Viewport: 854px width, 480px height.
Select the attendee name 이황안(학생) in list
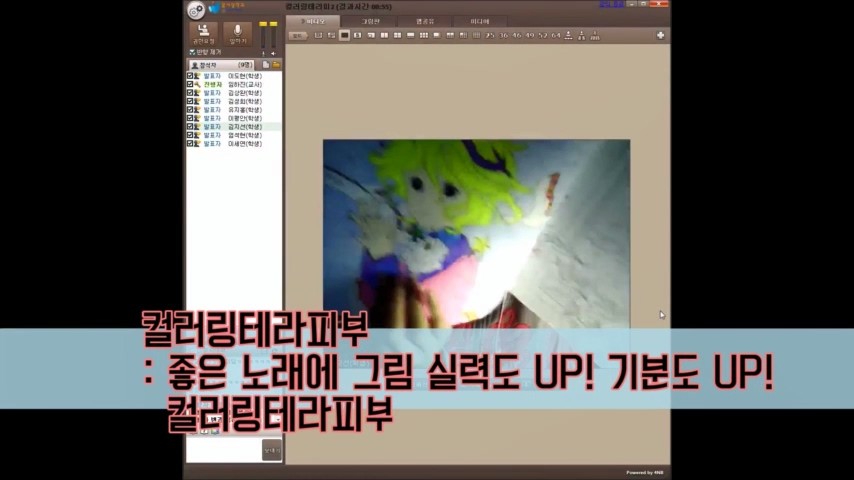245,118
